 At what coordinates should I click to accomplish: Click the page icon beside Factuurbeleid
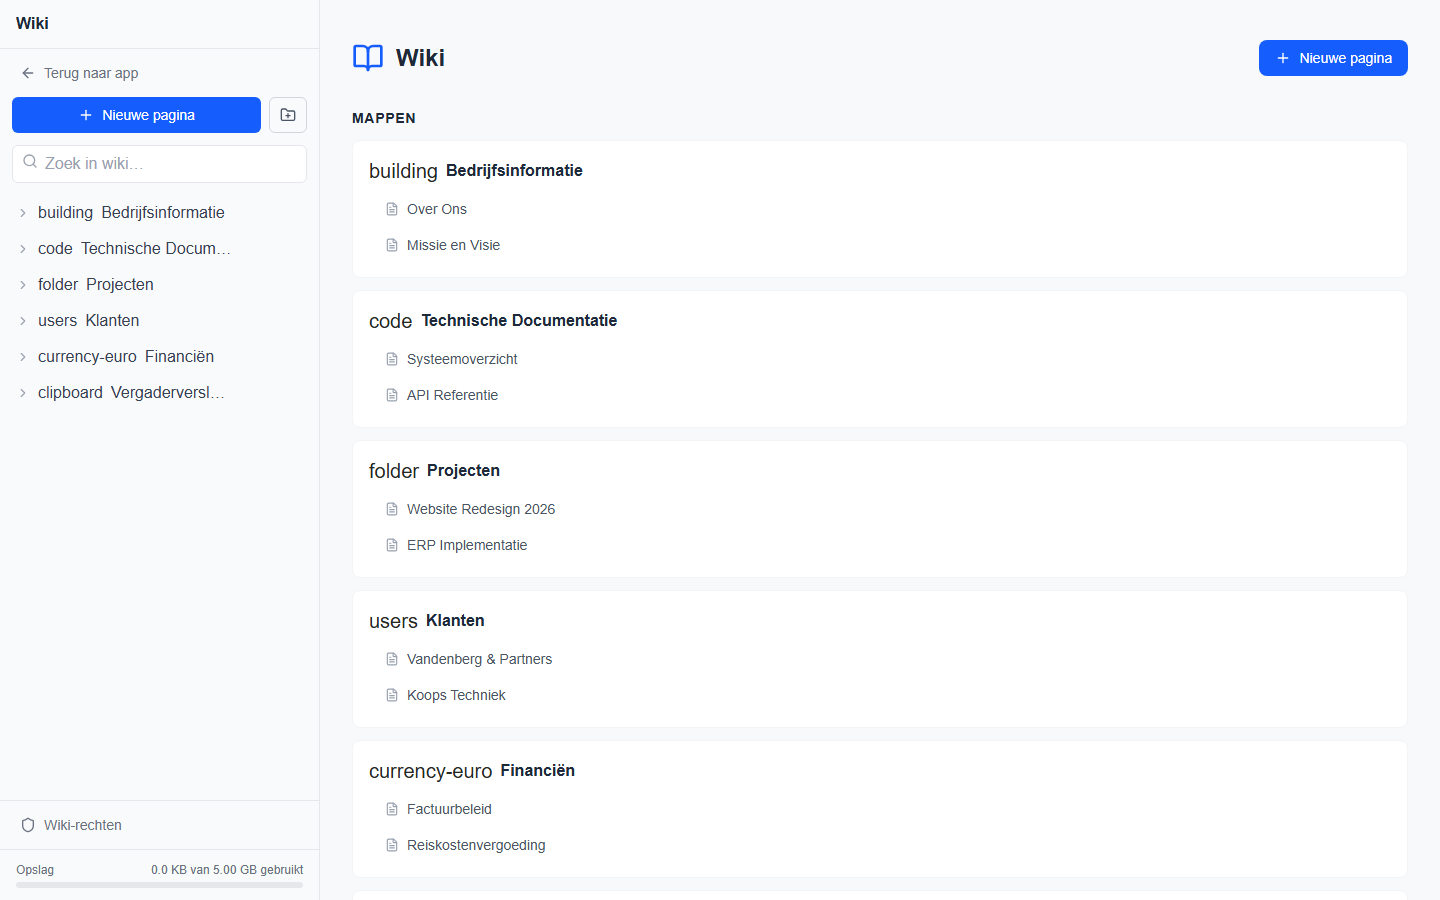tap(392, 809)
